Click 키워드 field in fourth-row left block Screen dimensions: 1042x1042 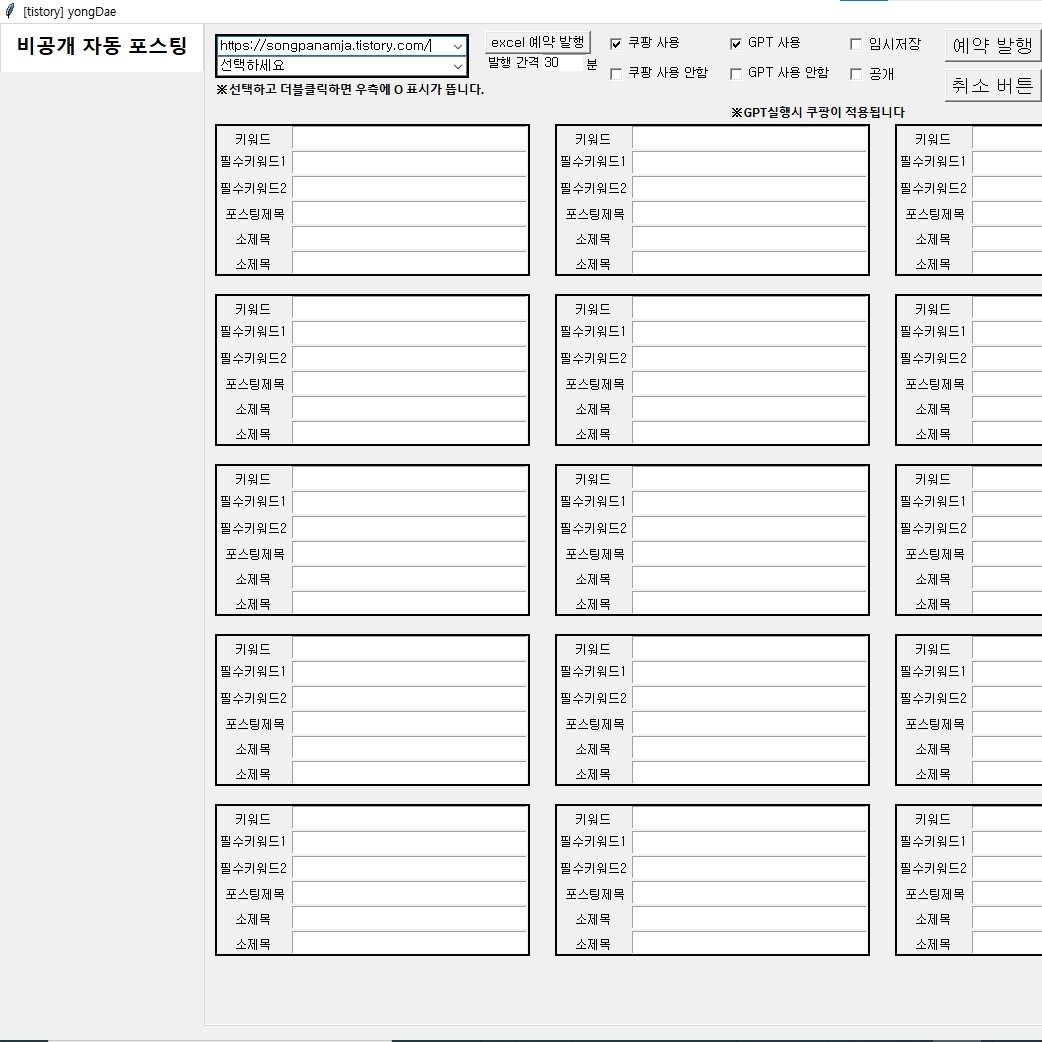click(409, 649)
